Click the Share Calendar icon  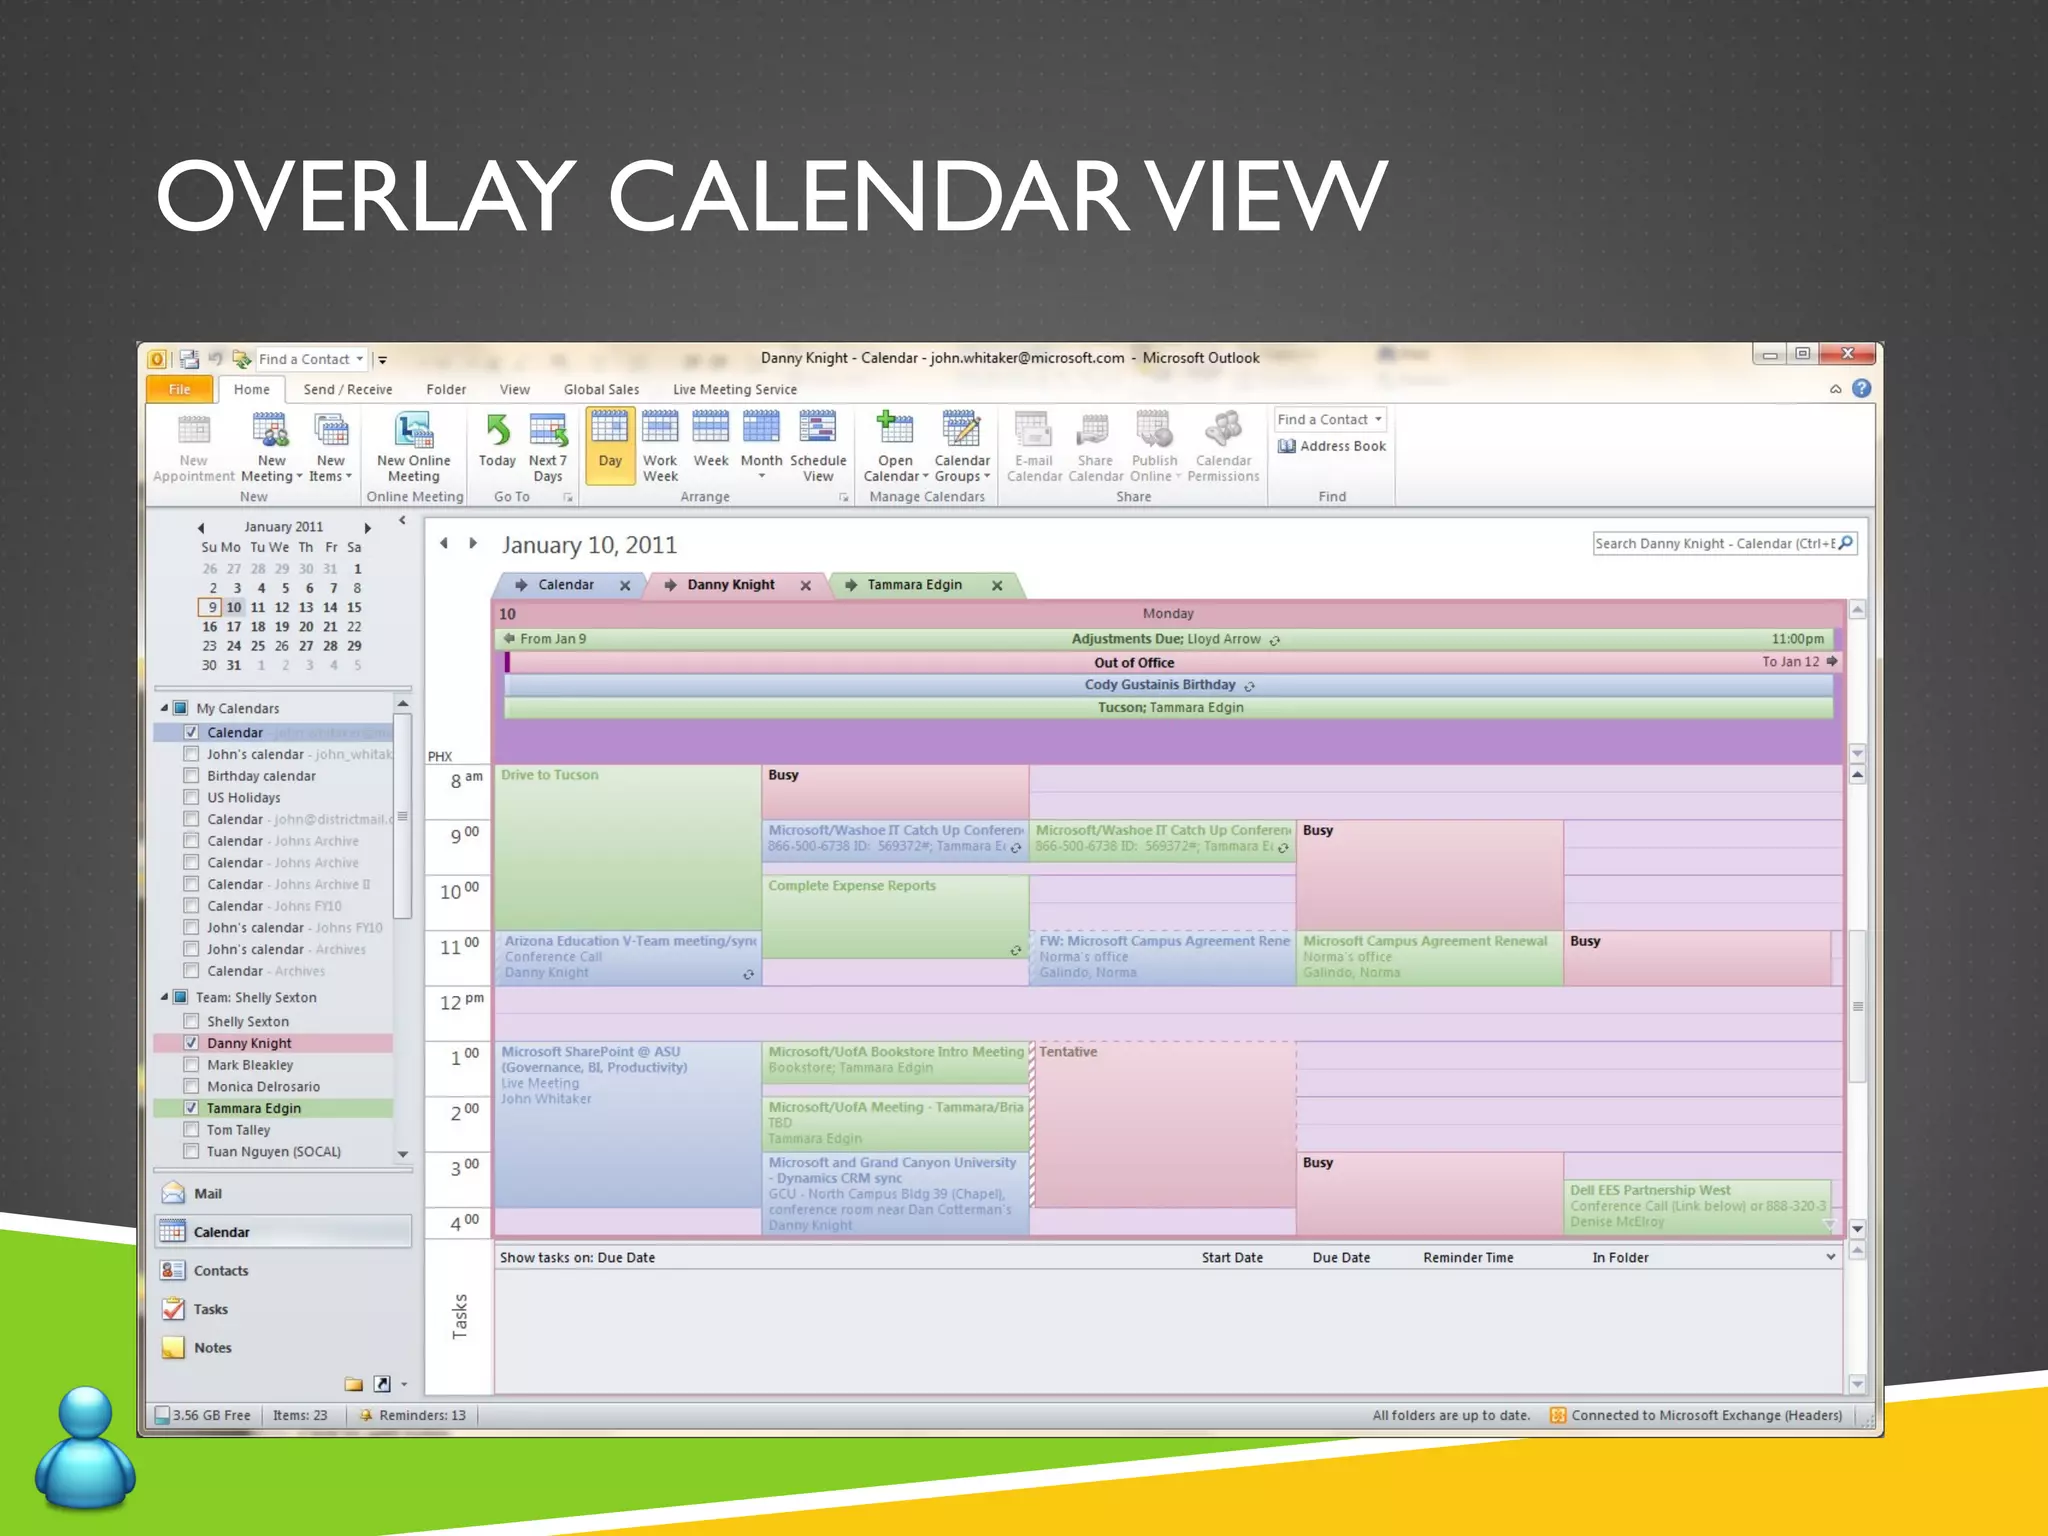1094,428
